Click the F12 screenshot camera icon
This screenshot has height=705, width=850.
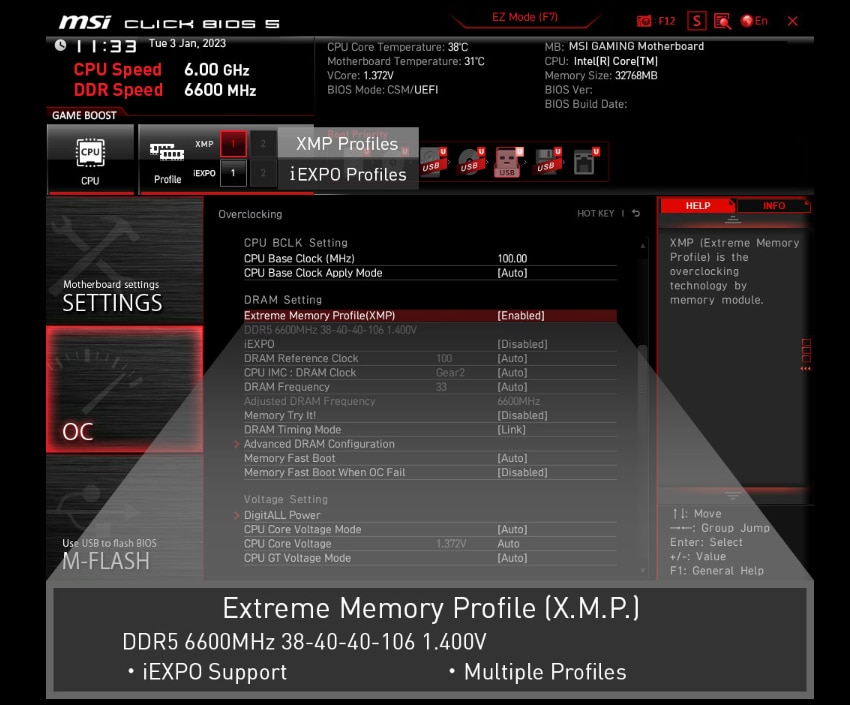tap(644, 21)
